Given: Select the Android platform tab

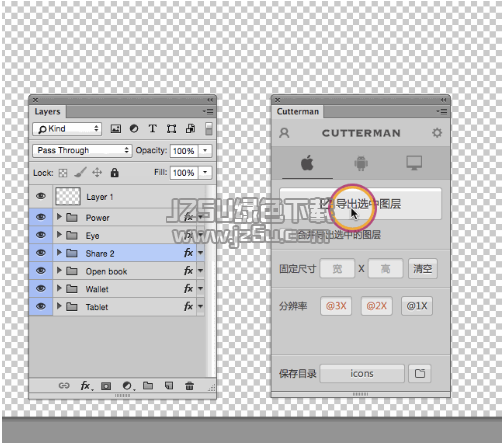Looking at the screenshot, I should (361, 163).
